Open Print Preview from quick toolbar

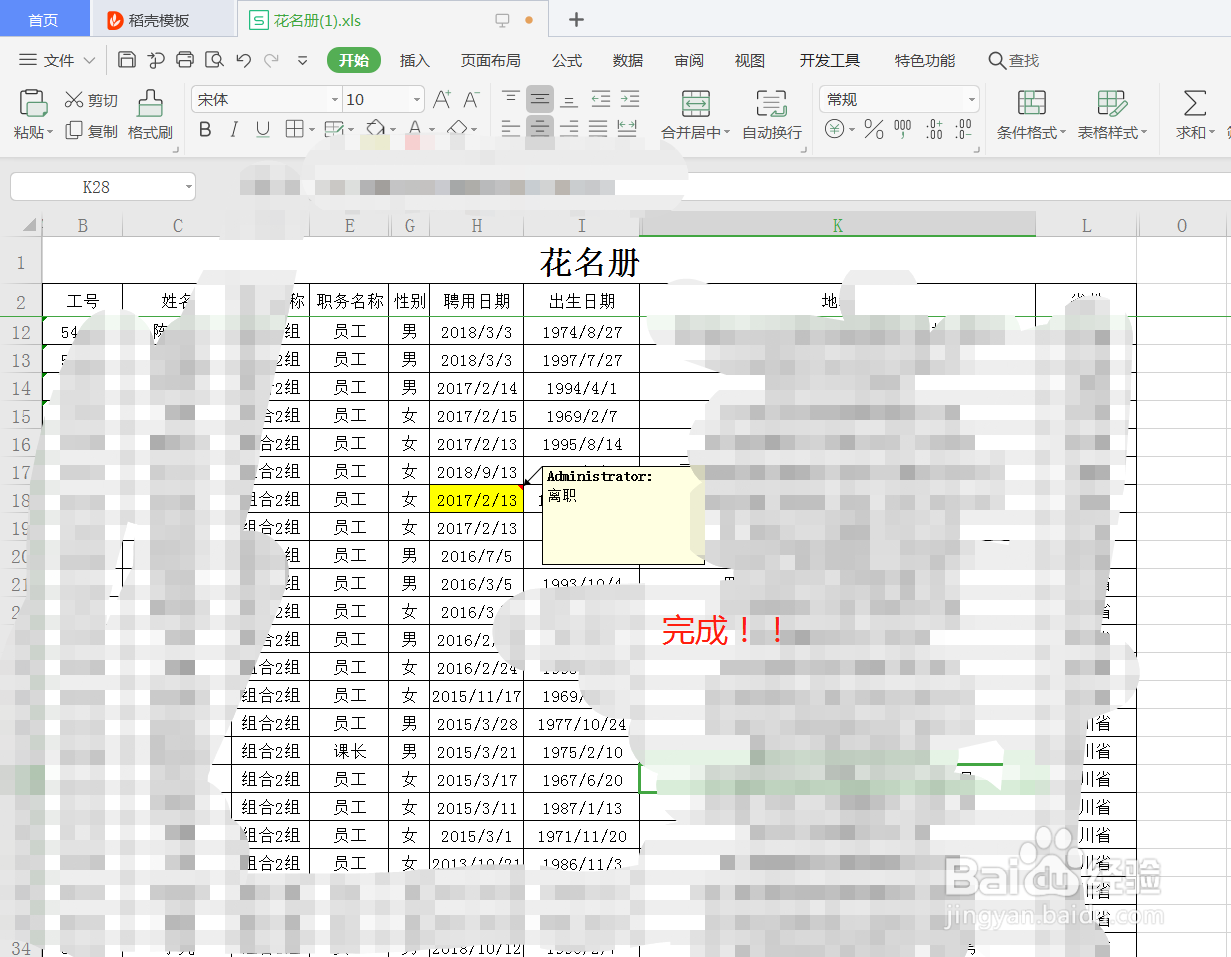[x=214, y=60]
